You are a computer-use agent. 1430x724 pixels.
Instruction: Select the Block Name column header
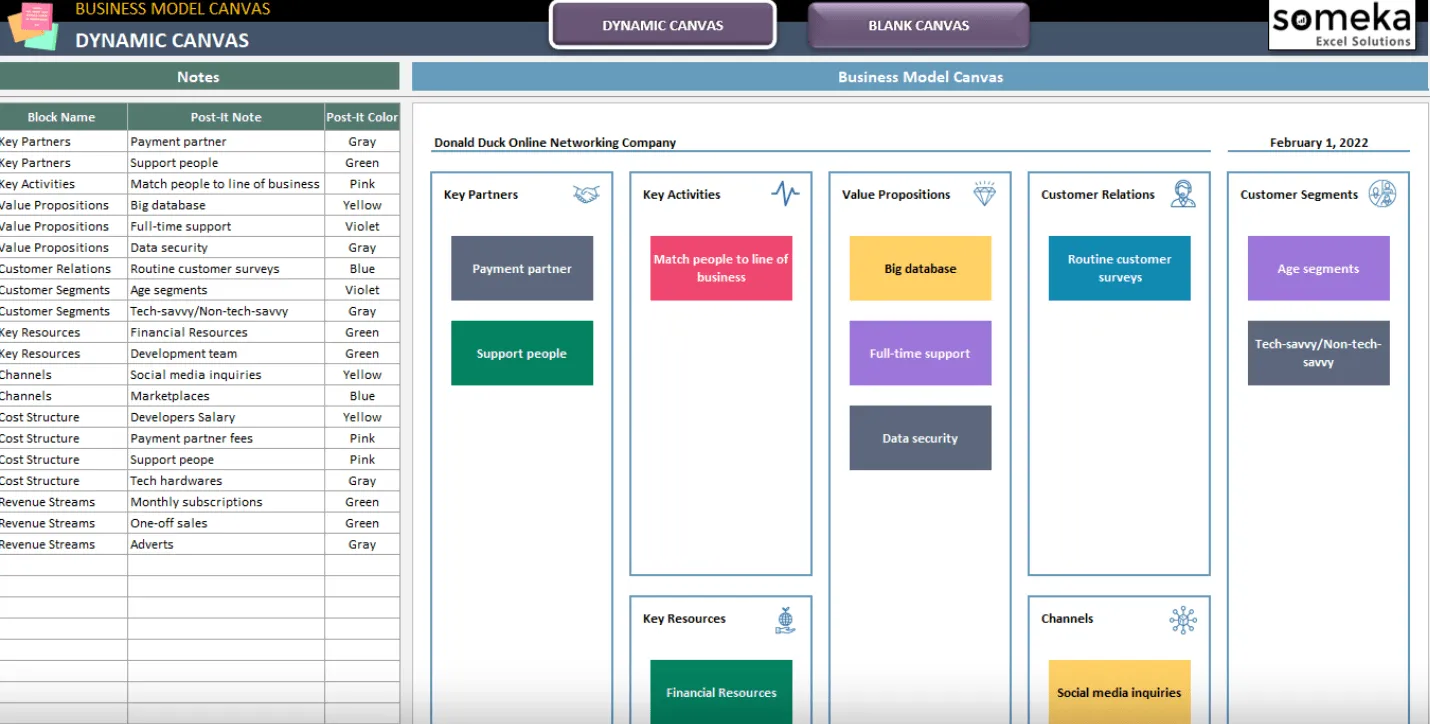(62, 117)
